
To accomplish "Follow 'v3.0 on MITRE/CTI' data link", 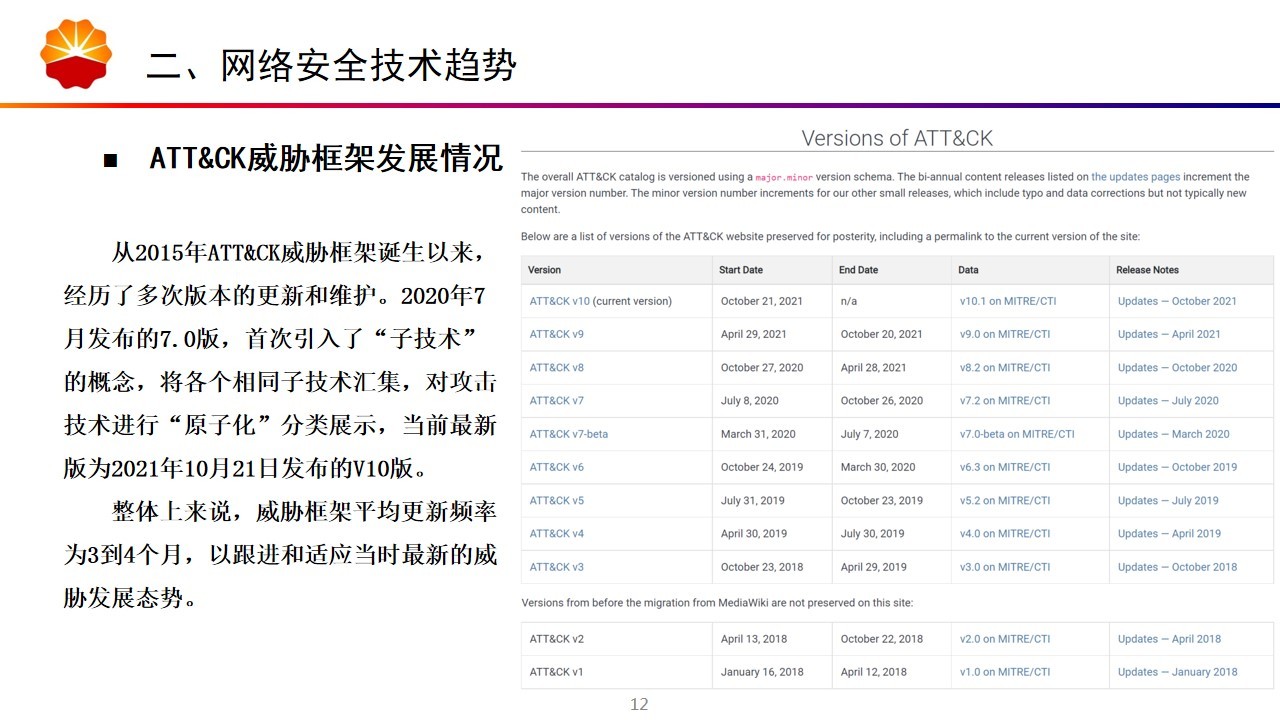I will tap(1005, 567).
